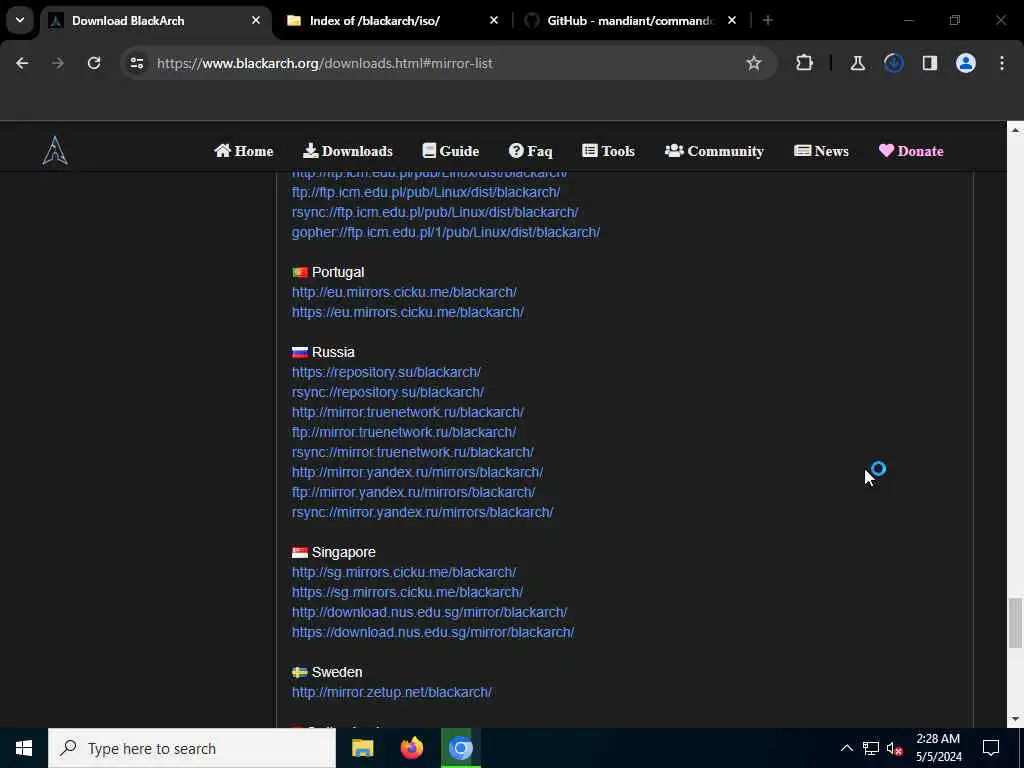The image size is (1024, 768).
Task: Open Chrome Labs flask icon
Action: [857, 63]
